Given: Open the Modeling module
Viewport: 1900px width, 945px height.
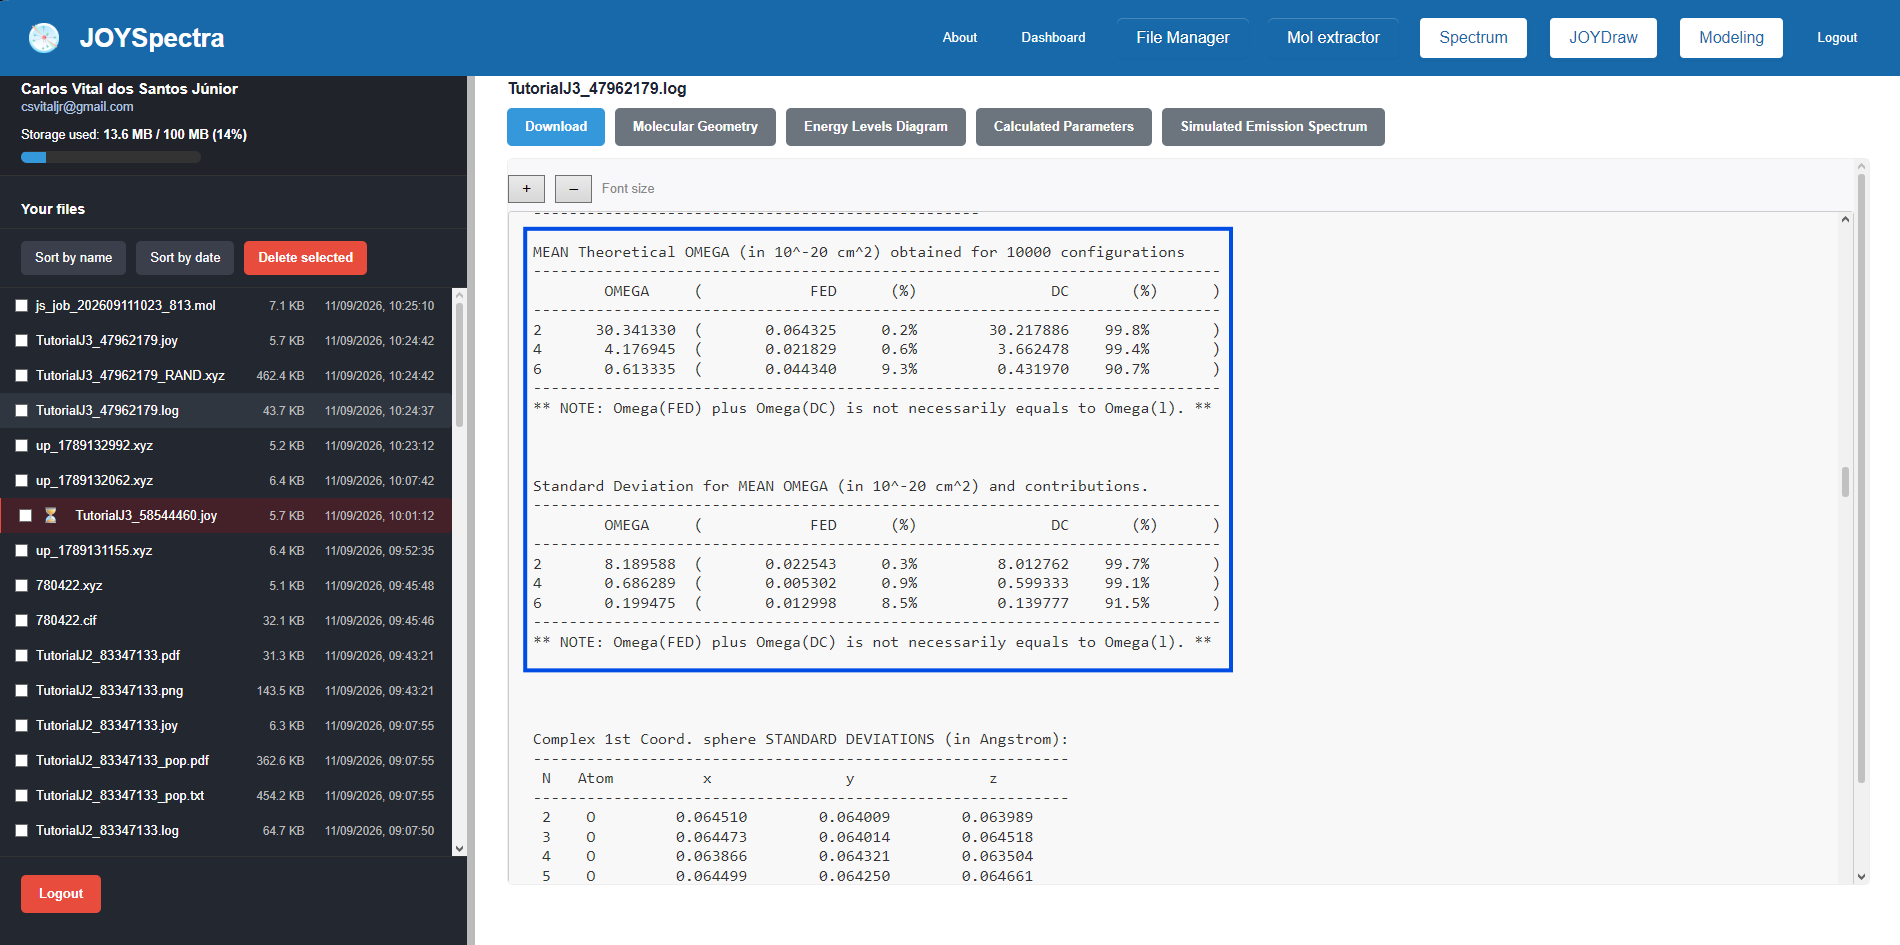Looking at the screenshot, I should point(1731,38).
